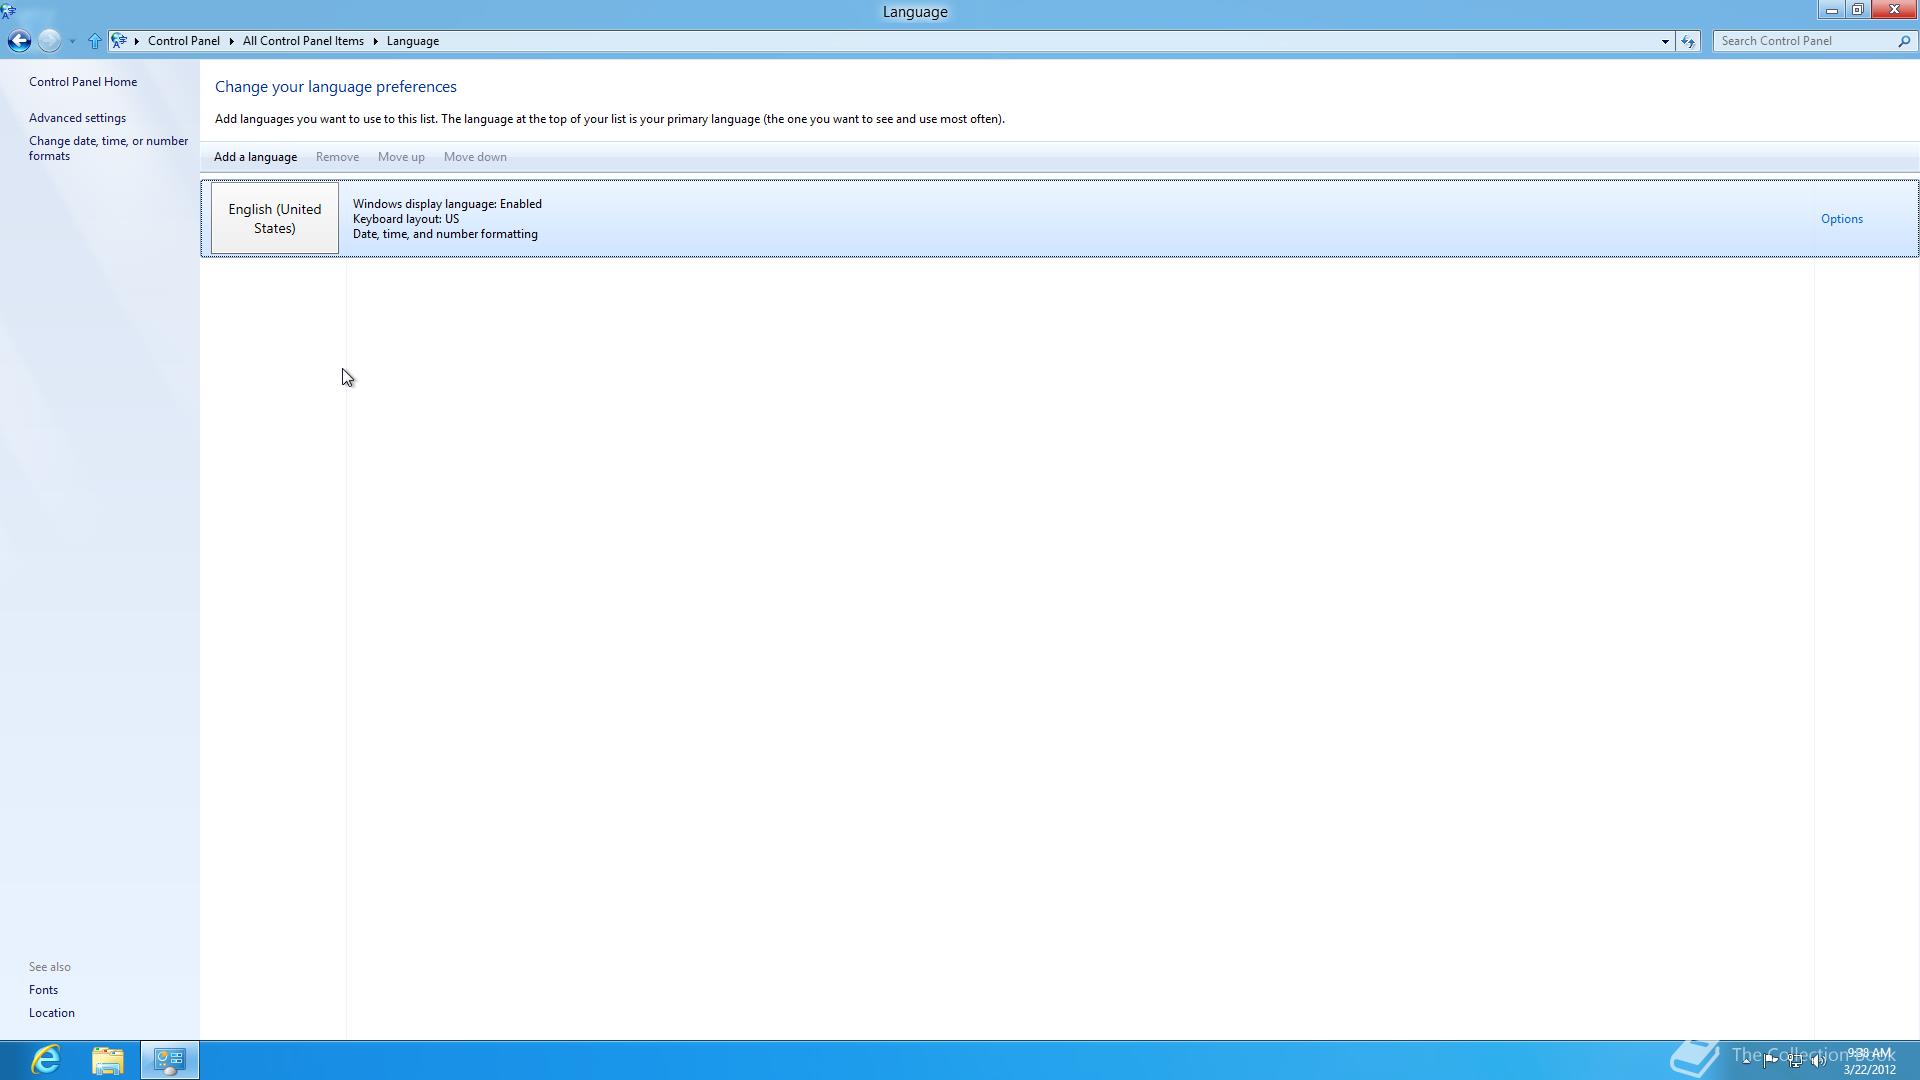1920x1080 pixels.
Task: Open the recent pages dropdown arrow
Action: click(72, 41)
